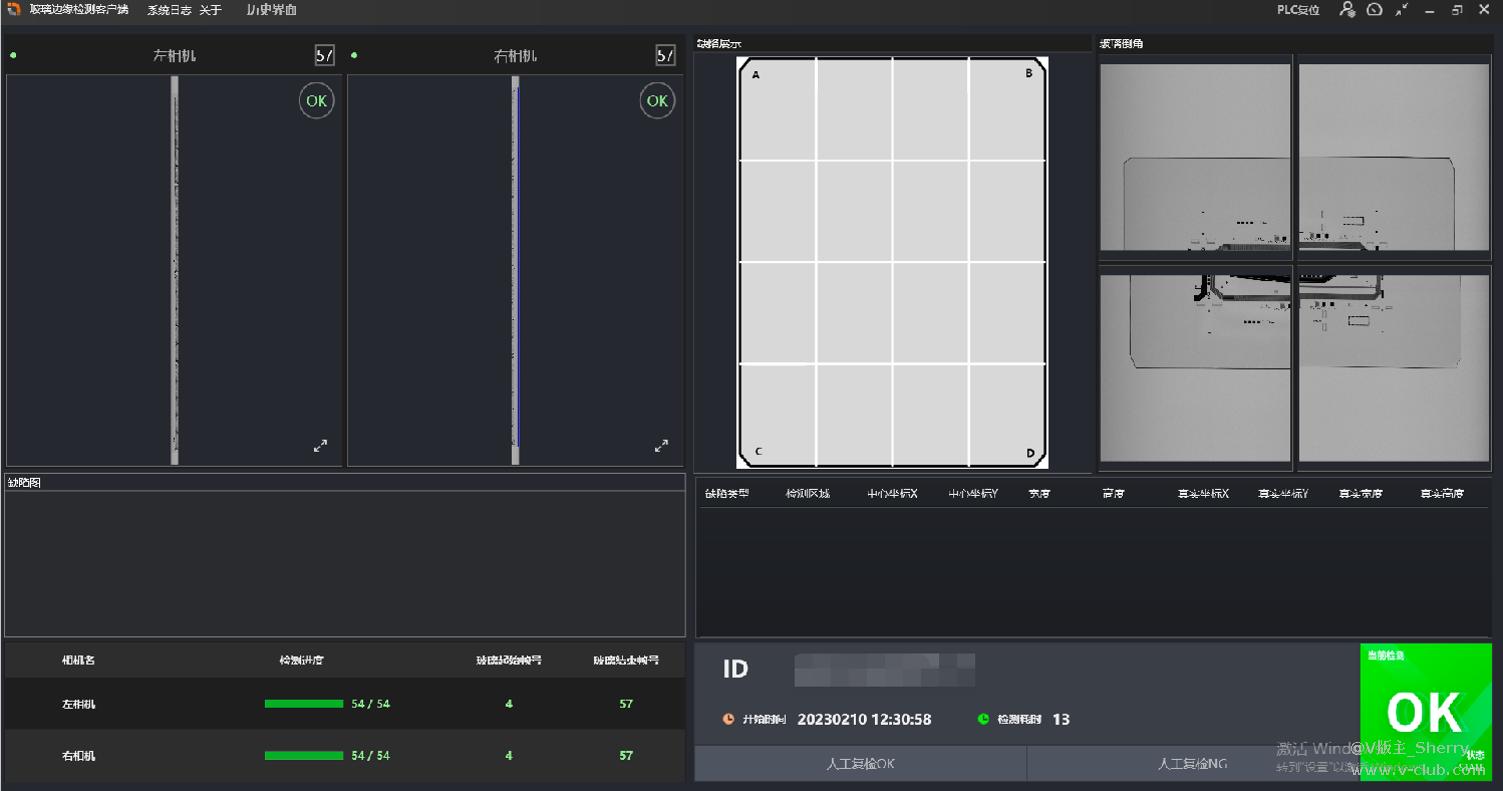Click the green status dot of 右相机
This screenshot has width=1503, height=791.
click(x=354, y=56)
